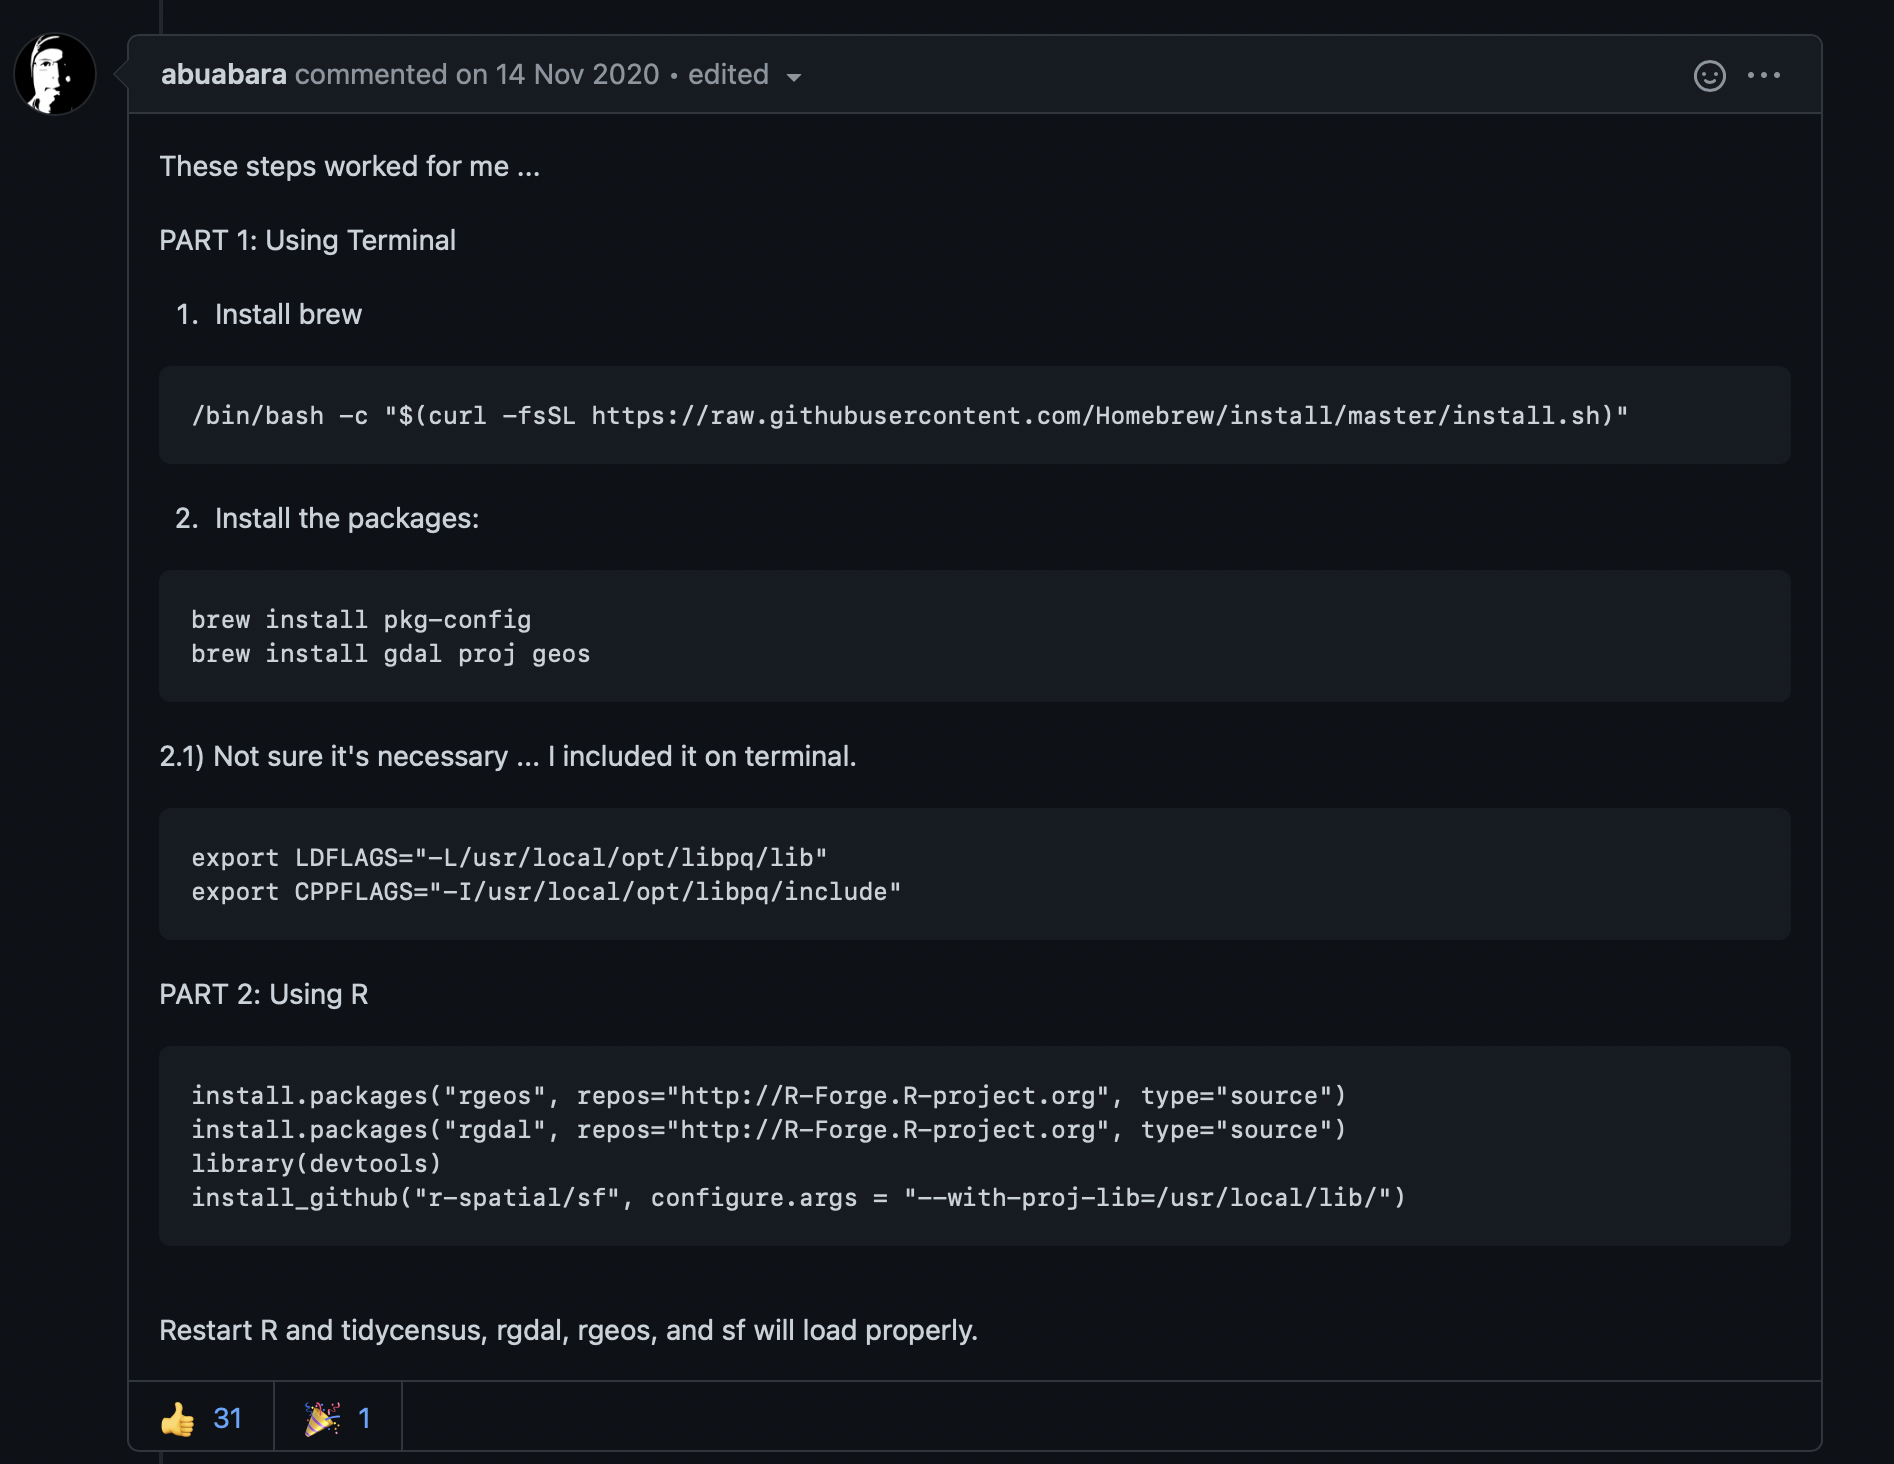This screenshot has height=1464, width=1894.
Task: Open the comment options ellipsis menu
Action: tap(1764, 75)
